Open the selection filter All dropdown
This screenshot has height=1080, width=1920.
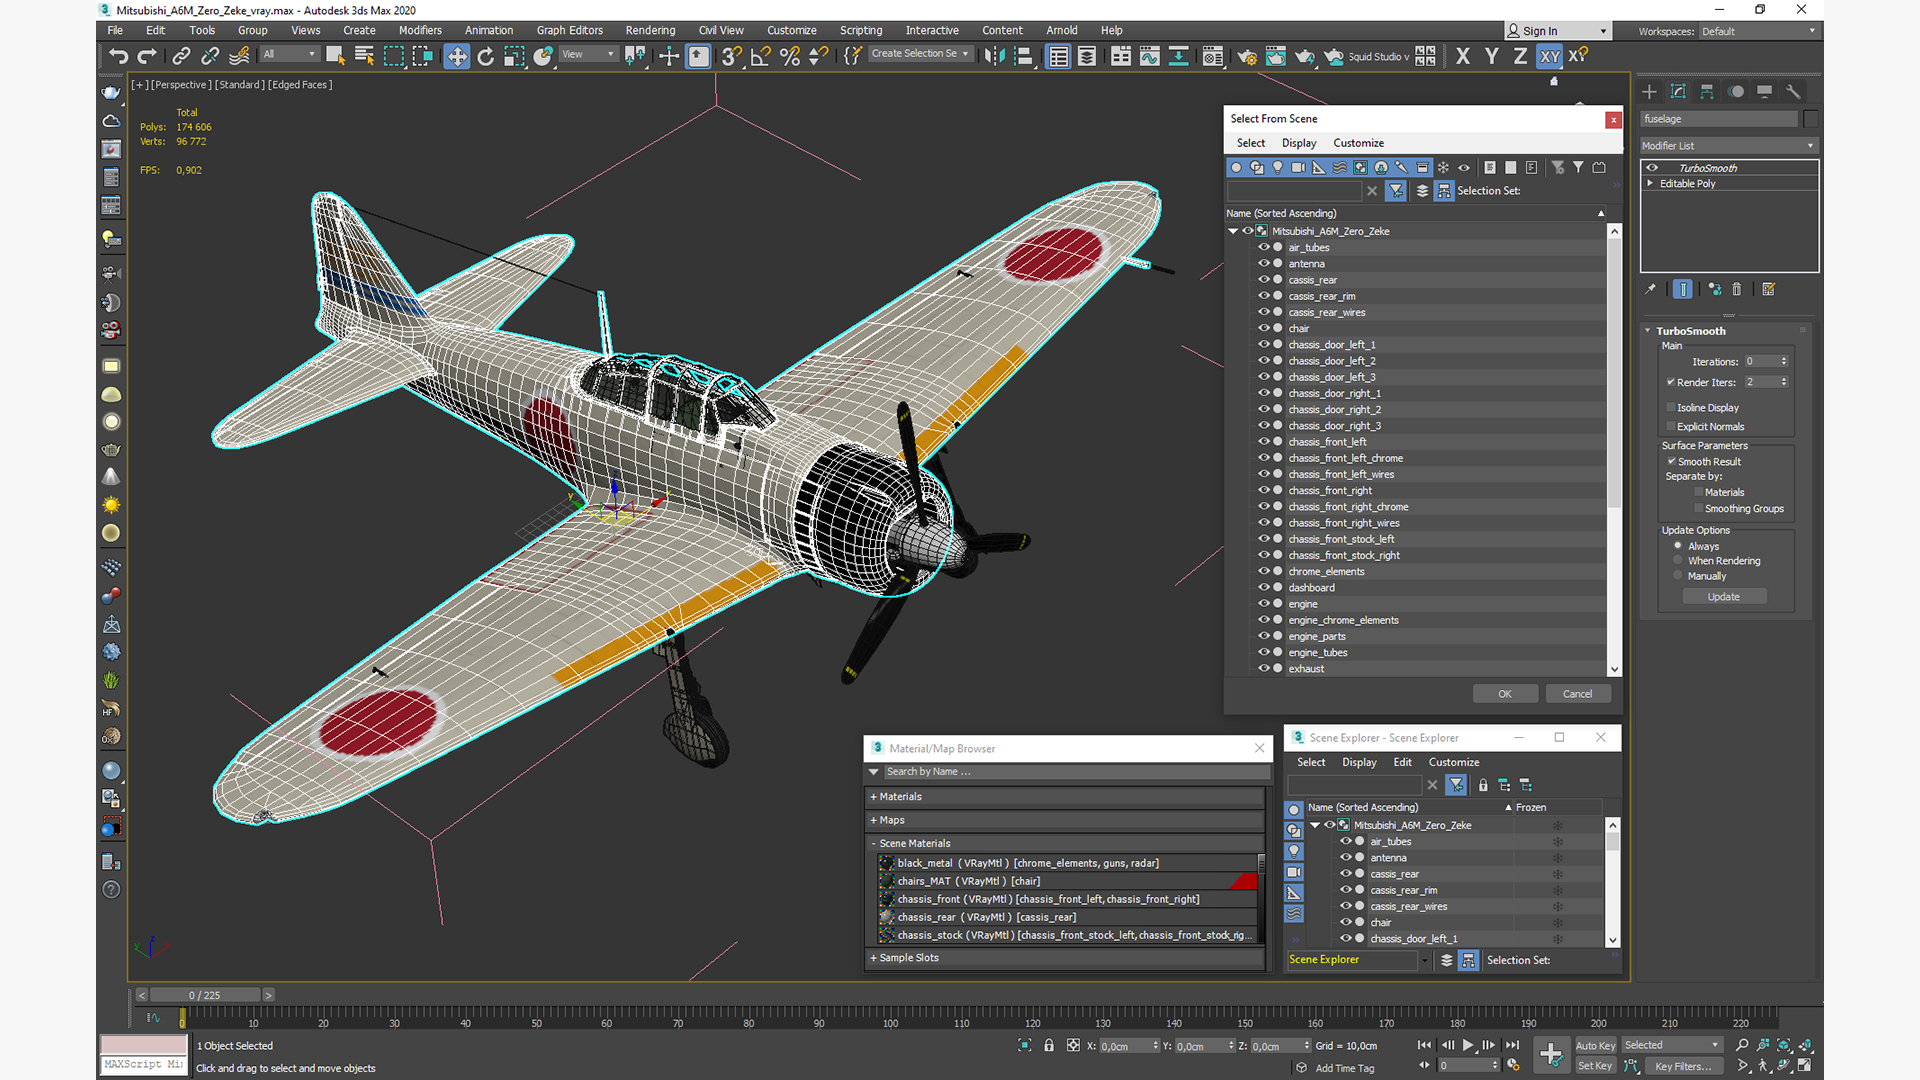click(x=289, y=54)
